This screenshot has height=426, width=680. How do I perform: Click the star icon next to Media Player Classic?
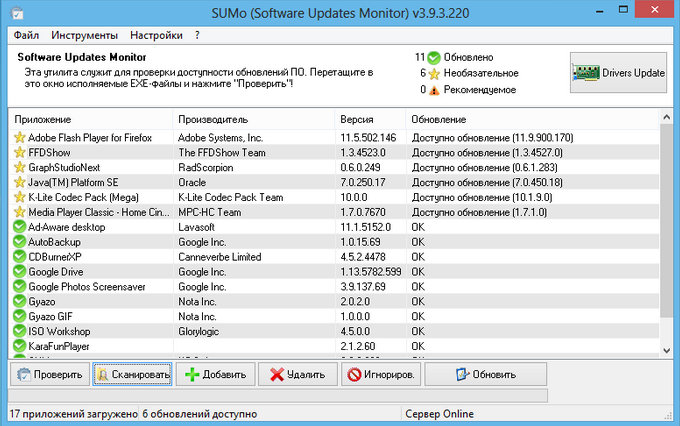coord(20,212)
